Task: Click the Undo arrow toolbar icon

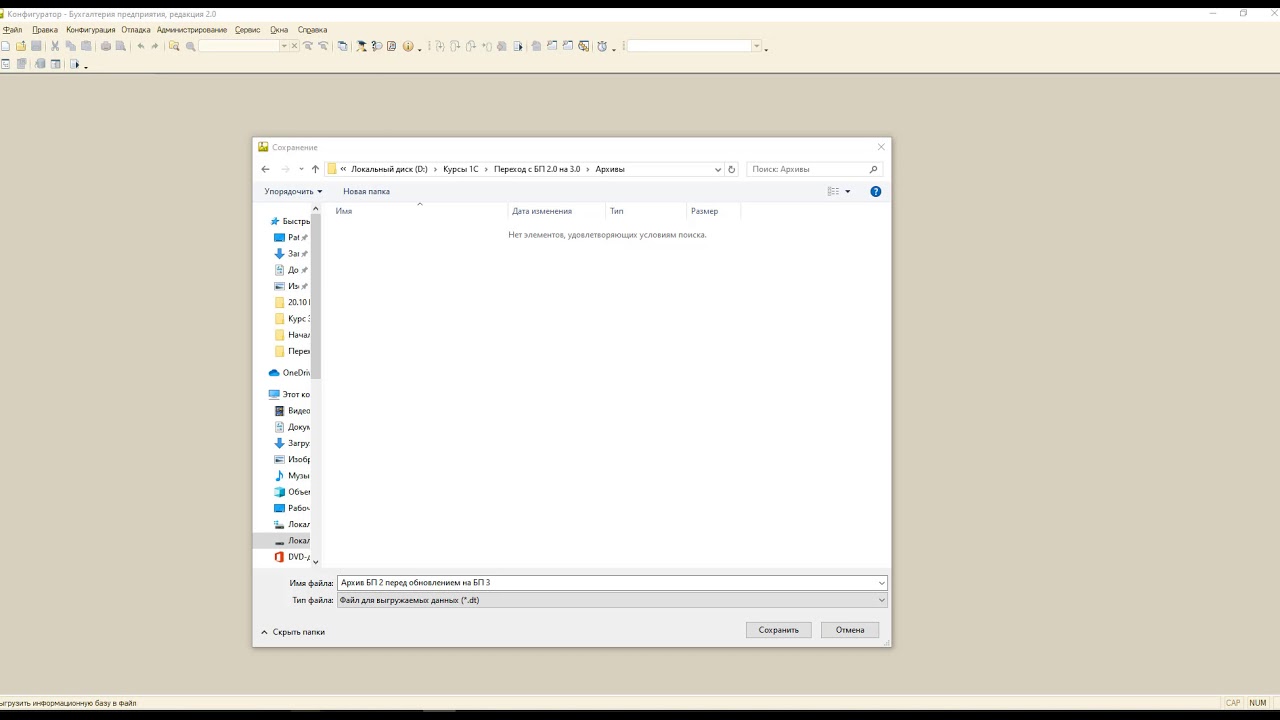Action: [x=140, y=46]
